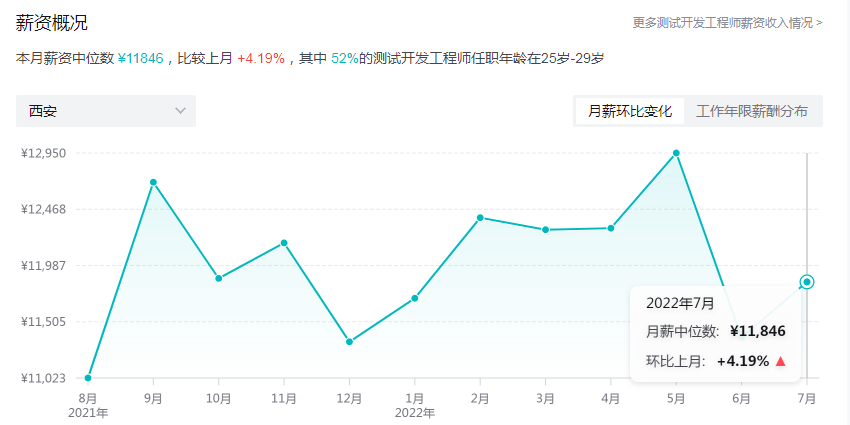This screenshot has height=425, width=850.
Task: Select the 5月 peak data point
Action: pyautogui.click(x=676, y=153)
